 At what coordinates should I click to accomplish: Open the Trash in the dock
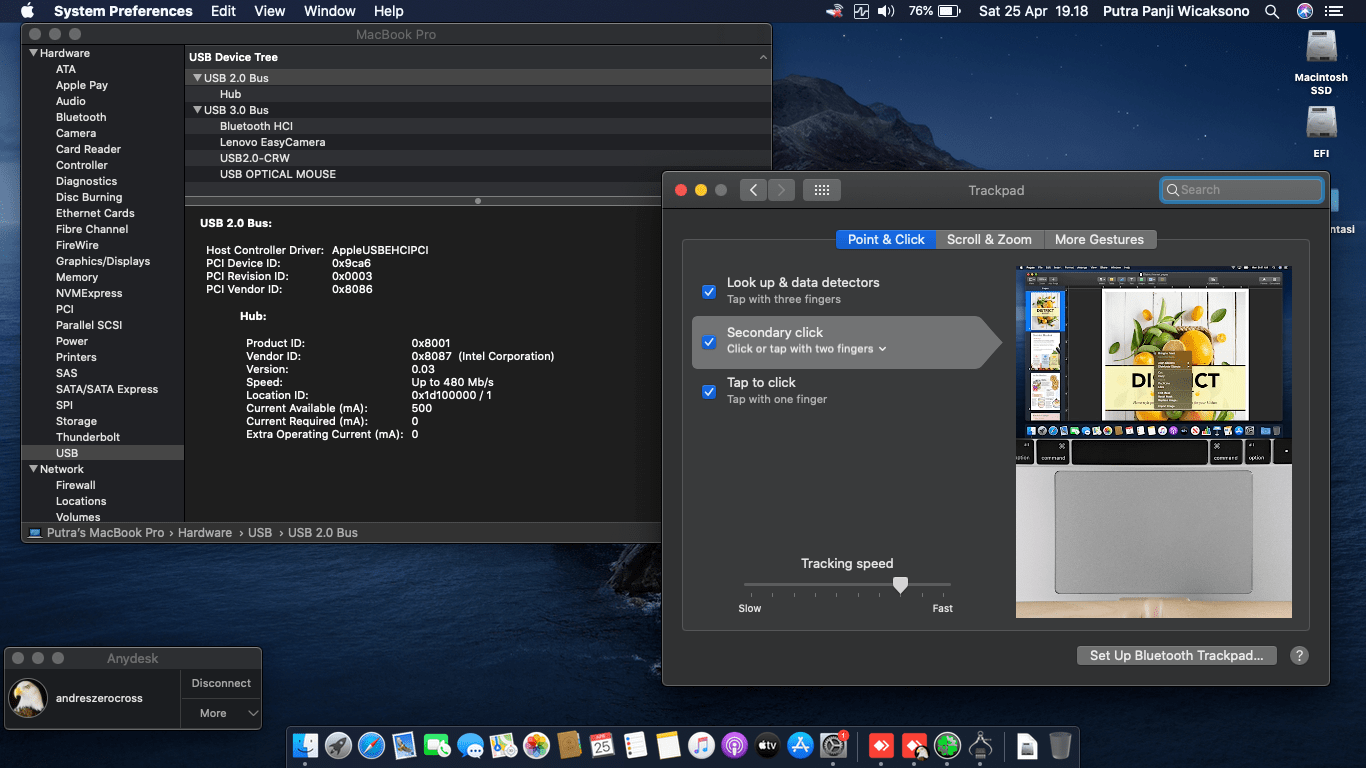[1060, 745]
